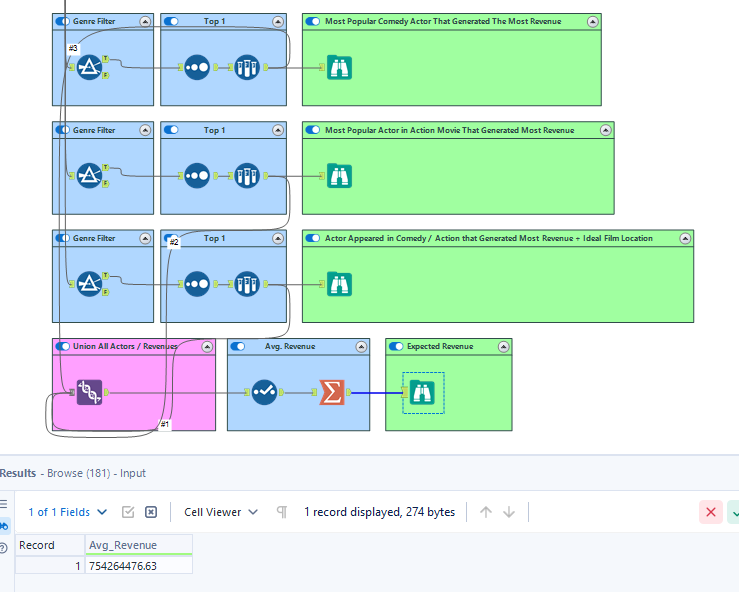
Task: Open the Browse tool in Most Popular Comedy Actor container
Action: (x=339, y=67)
